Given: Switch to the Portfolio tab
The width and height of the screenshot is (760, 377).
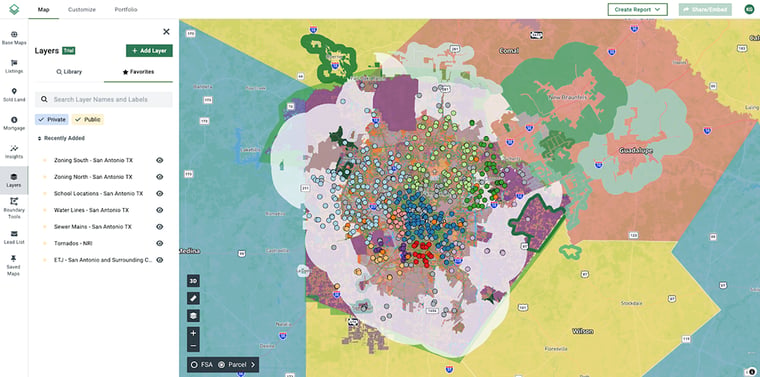Looking at the screenshot, I should click(126, 9).
